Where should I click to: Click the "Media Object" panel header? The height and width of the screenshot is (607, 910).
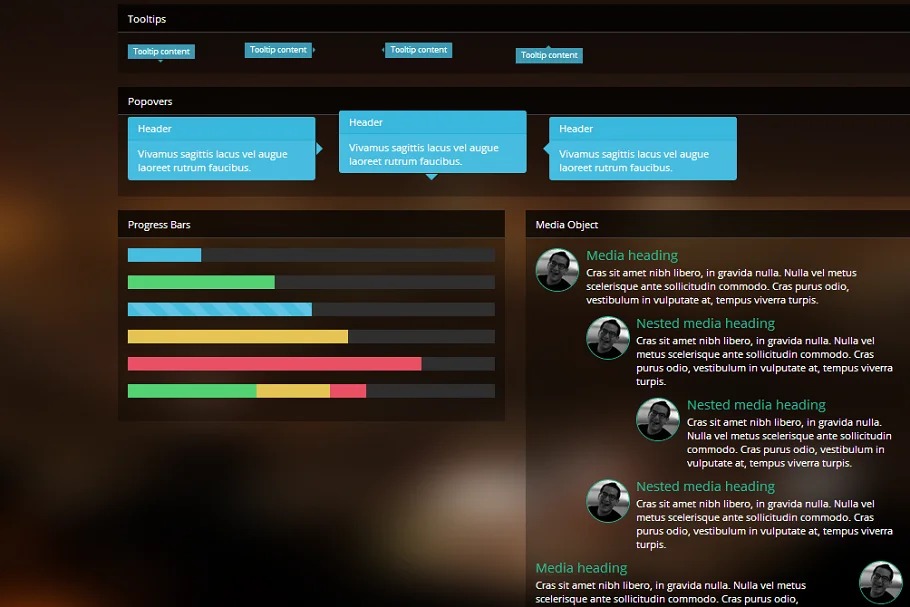pos(567,225)
